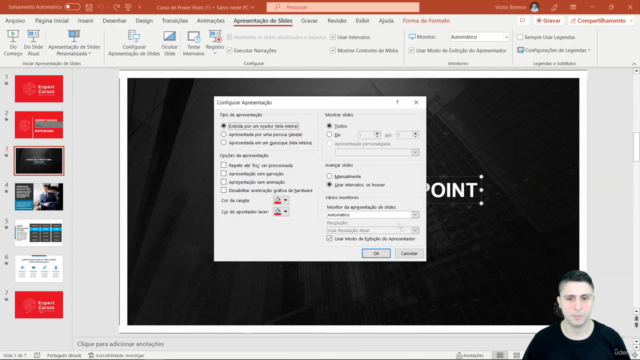
Task: Switch to Animações tab
Action: tap(211, 20)
